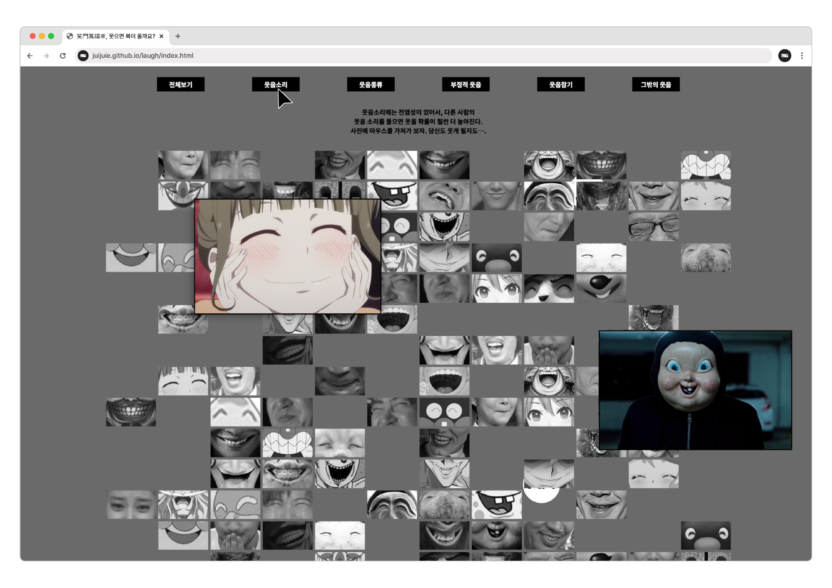Select the 전체보기 menu button

pyautogui.click(x=180, y=85)
